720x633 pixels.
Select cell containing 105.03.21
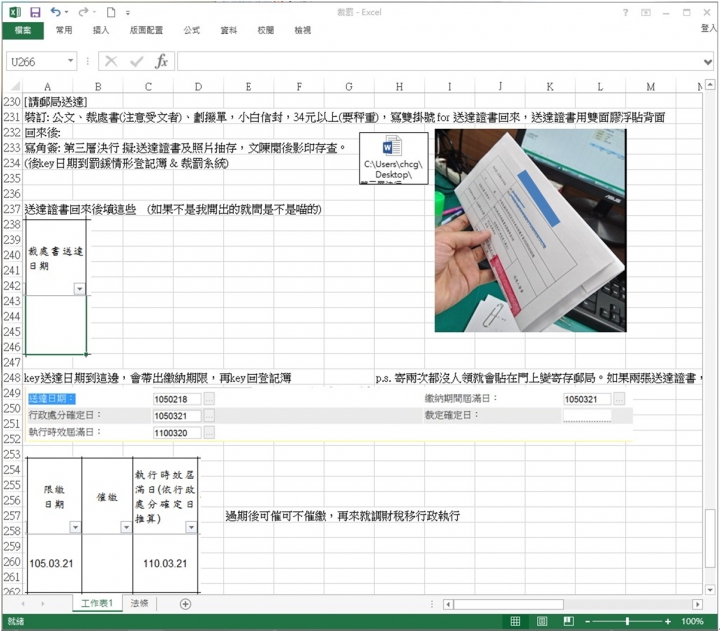pos(54,563)
